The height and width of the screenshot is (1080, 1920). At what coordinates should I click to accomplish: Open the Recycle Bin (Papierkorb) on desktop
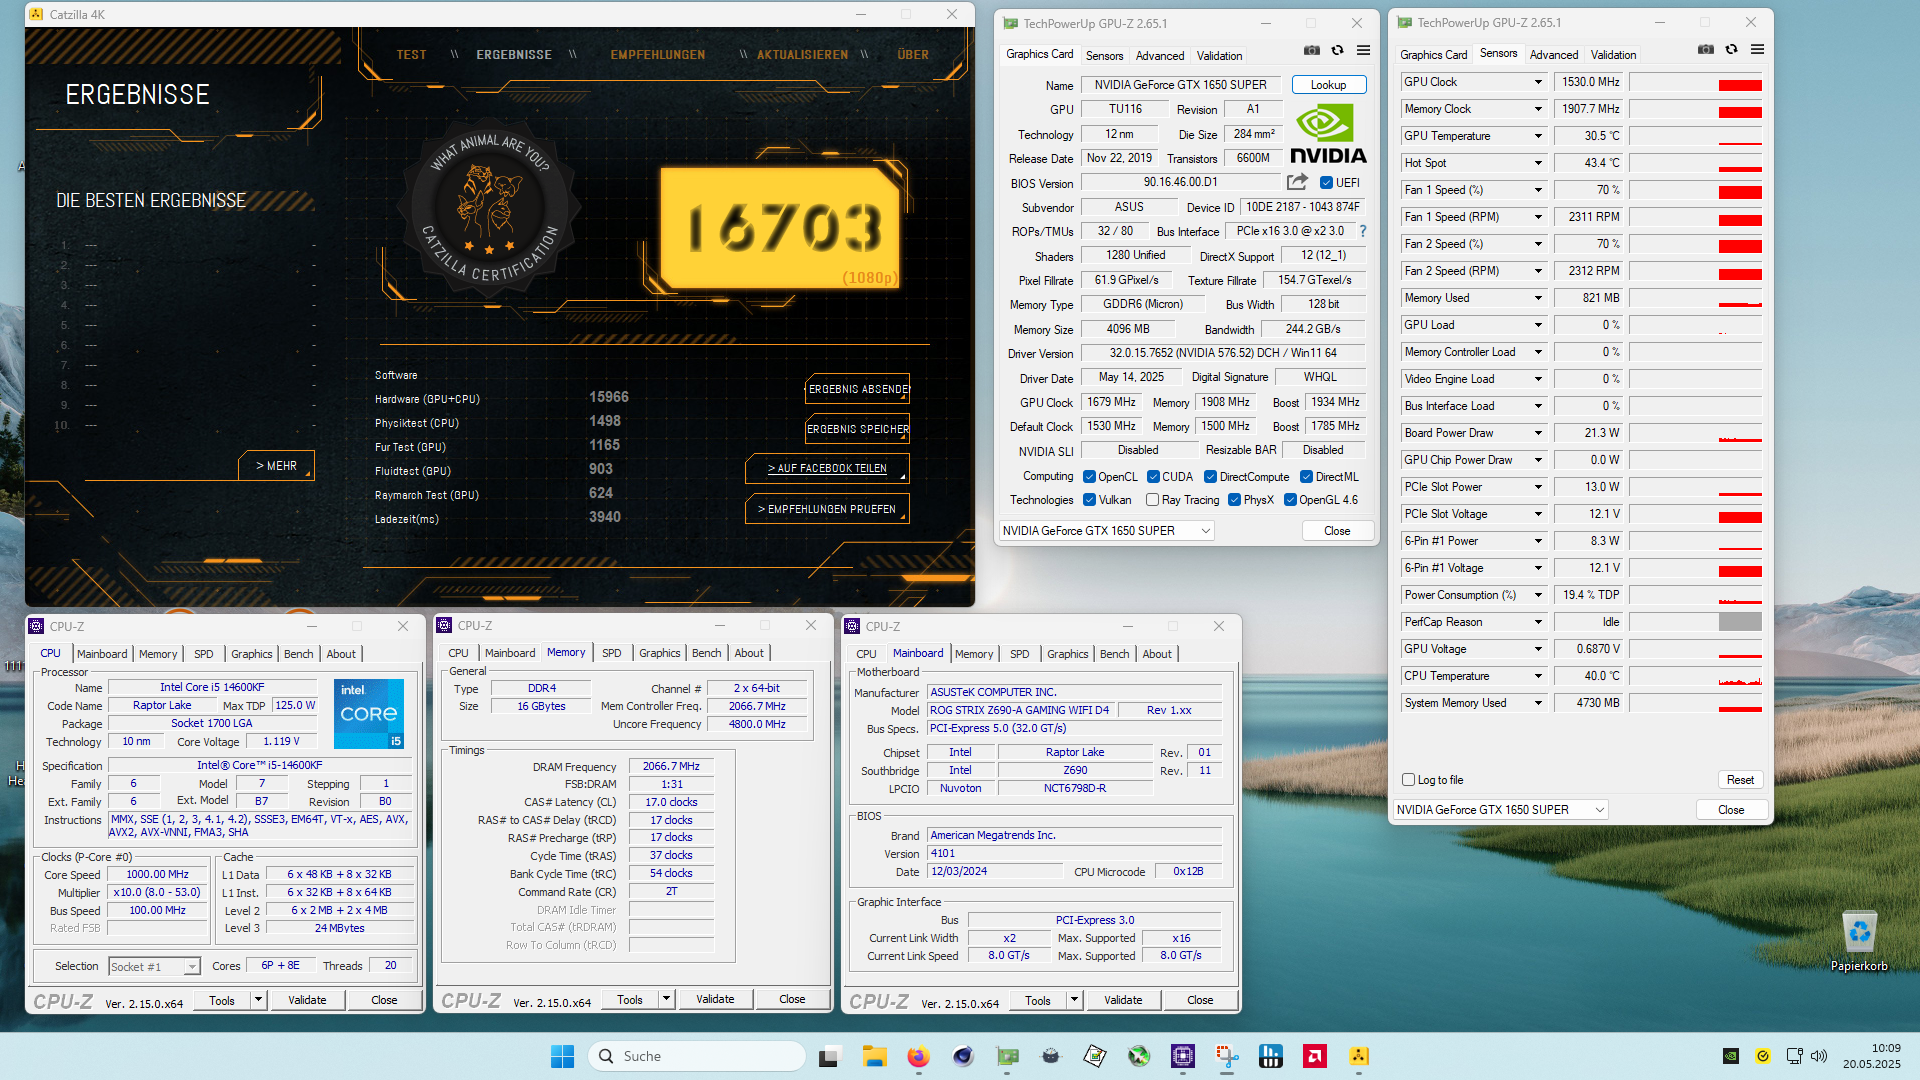tap(1859, 941)
